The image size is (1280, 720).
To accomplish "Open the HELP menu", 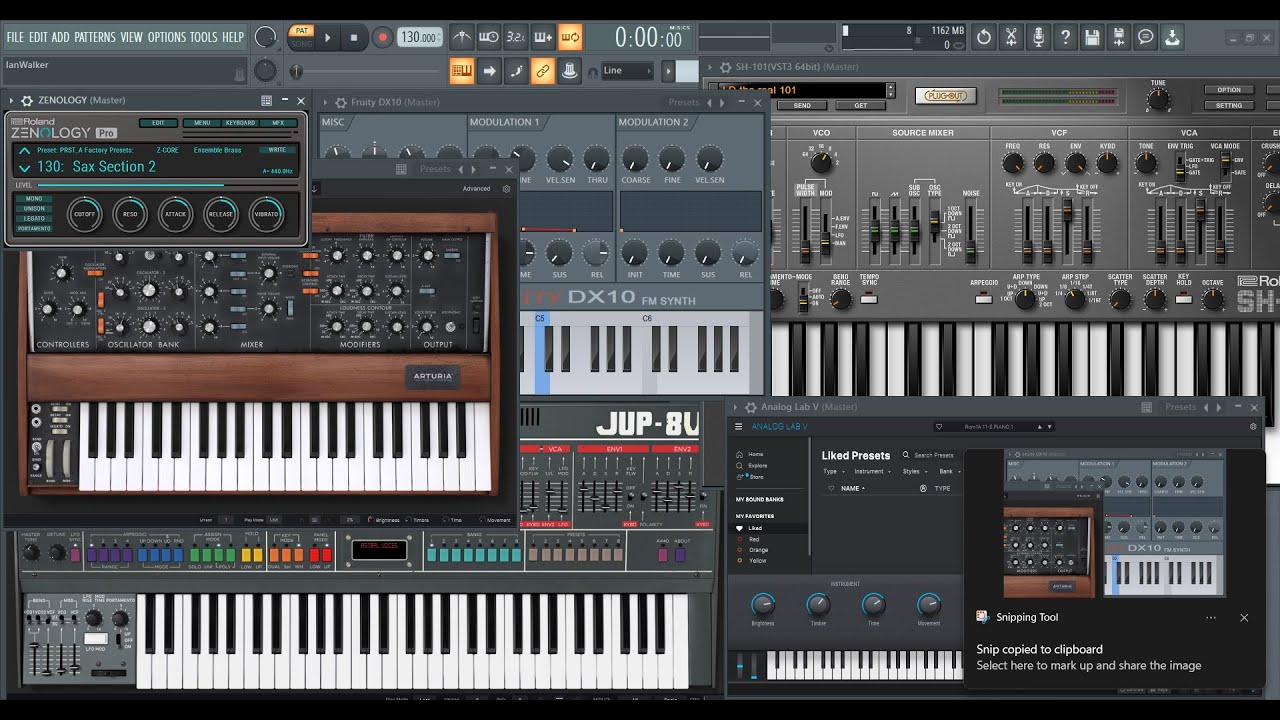I will (233, 37).
